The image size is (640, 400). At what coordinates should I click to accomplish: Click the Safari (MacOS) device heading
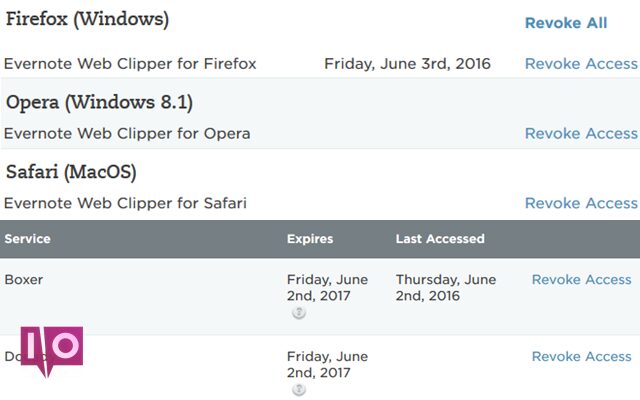pos(71,172)
